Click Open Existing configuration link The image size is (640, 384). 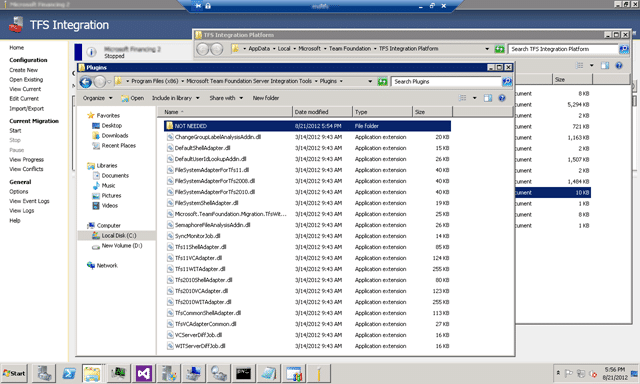point(26,80)
